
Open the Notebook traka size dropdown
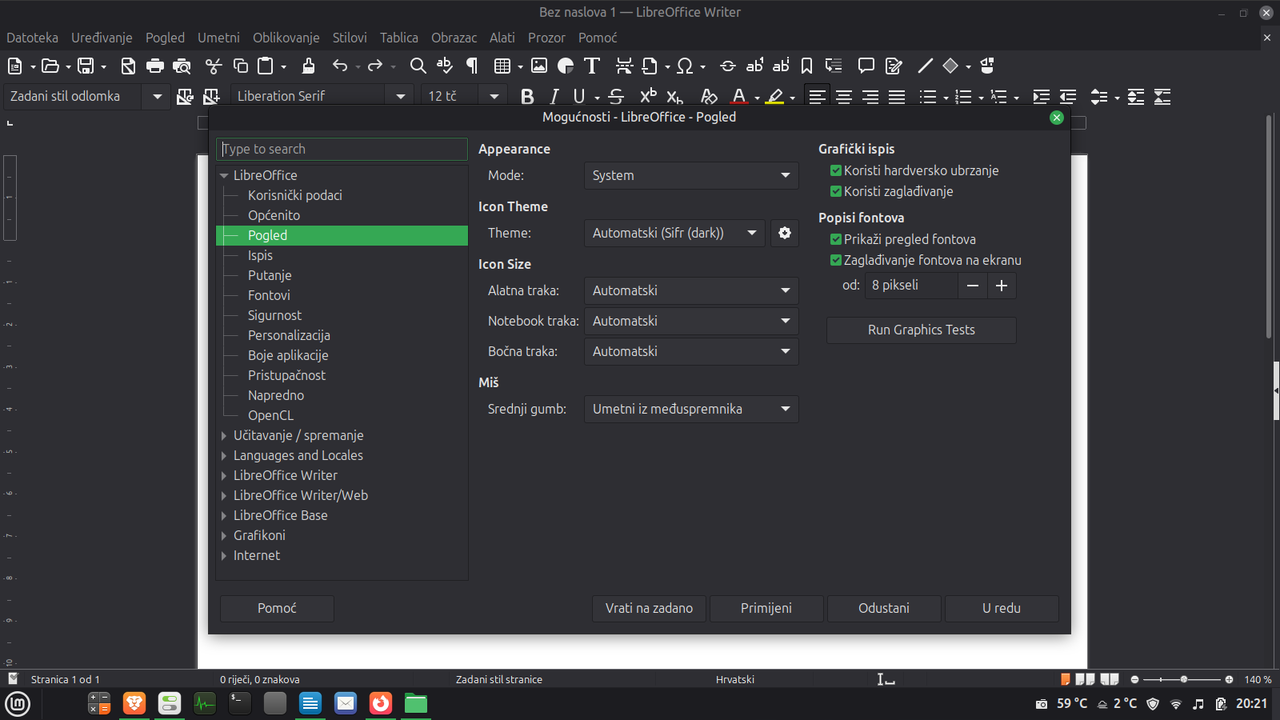tap(691, 321)
